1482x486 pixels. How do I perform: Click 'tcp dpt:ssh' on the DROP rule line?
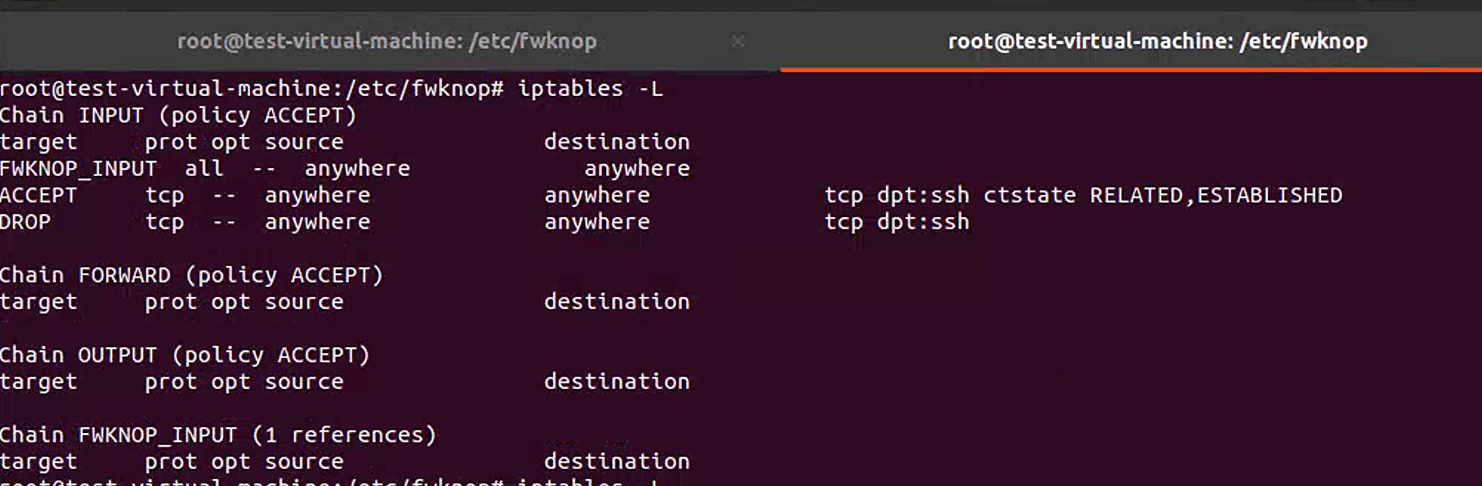897,222
